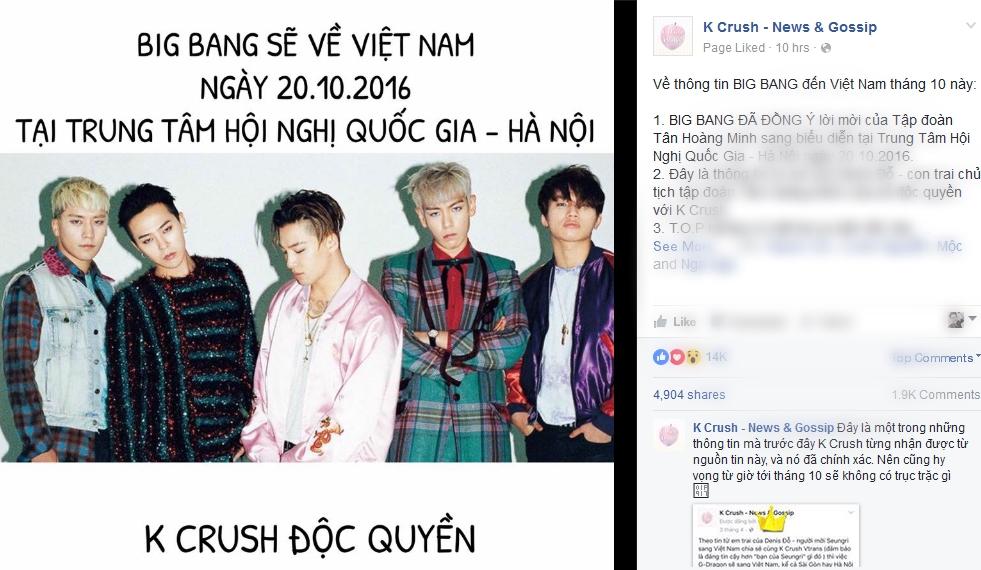Open K Crush - News & Gossip page title
Viewport: 981px width, 570px height.
pyautogui.click(x=790, y=27)
